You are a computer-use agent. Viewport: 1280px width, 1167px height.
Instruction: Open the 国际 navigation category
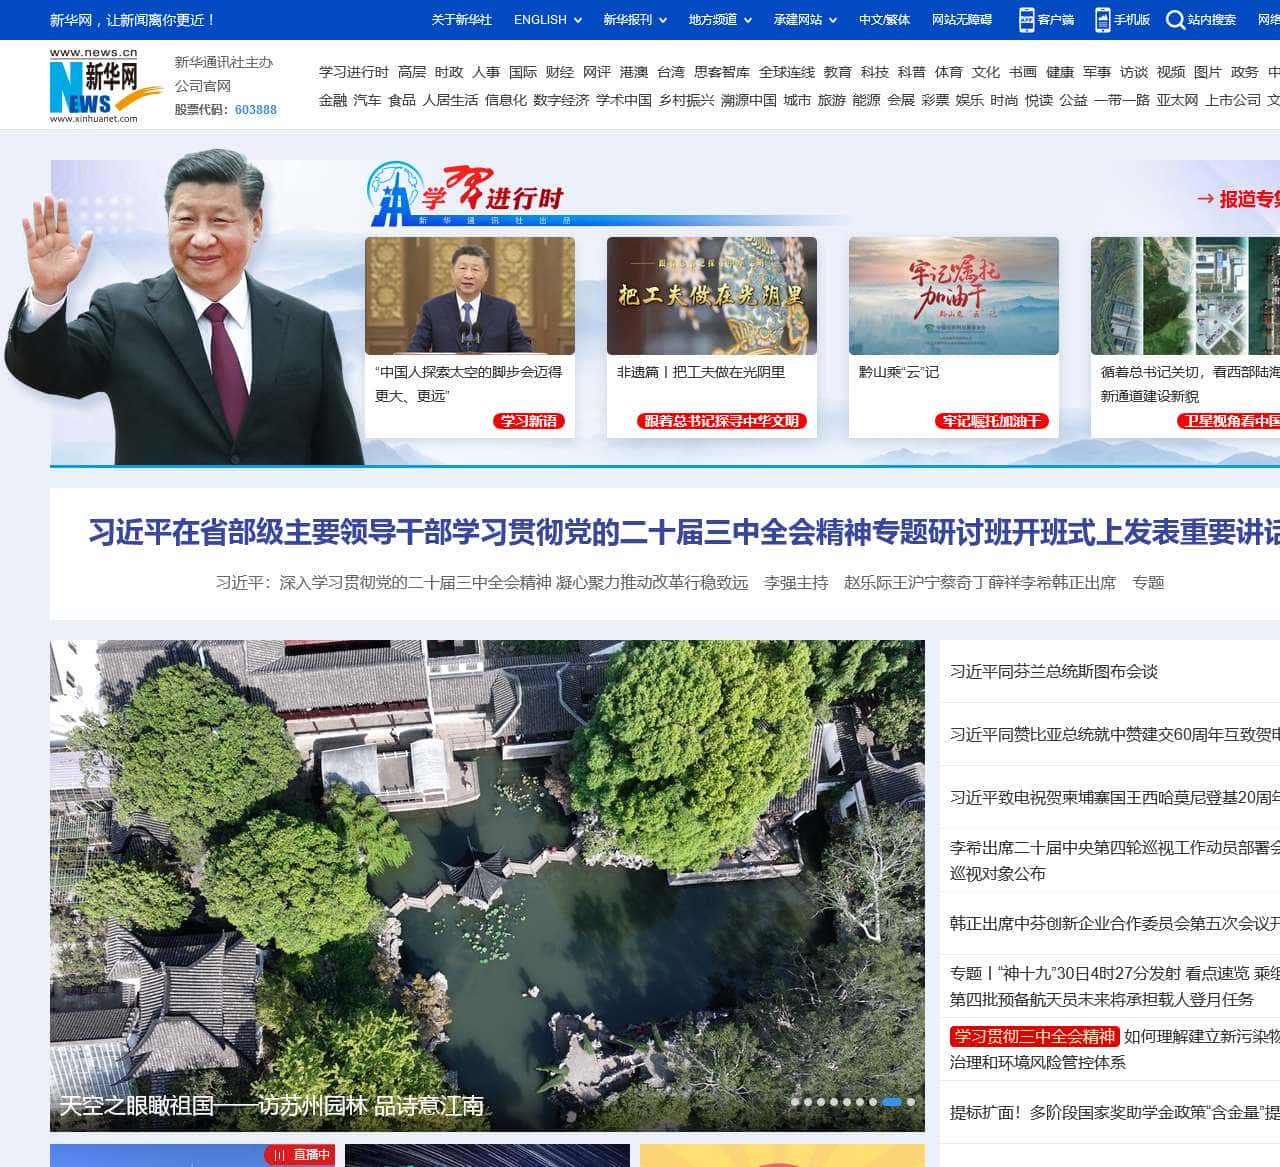point(523,72)
